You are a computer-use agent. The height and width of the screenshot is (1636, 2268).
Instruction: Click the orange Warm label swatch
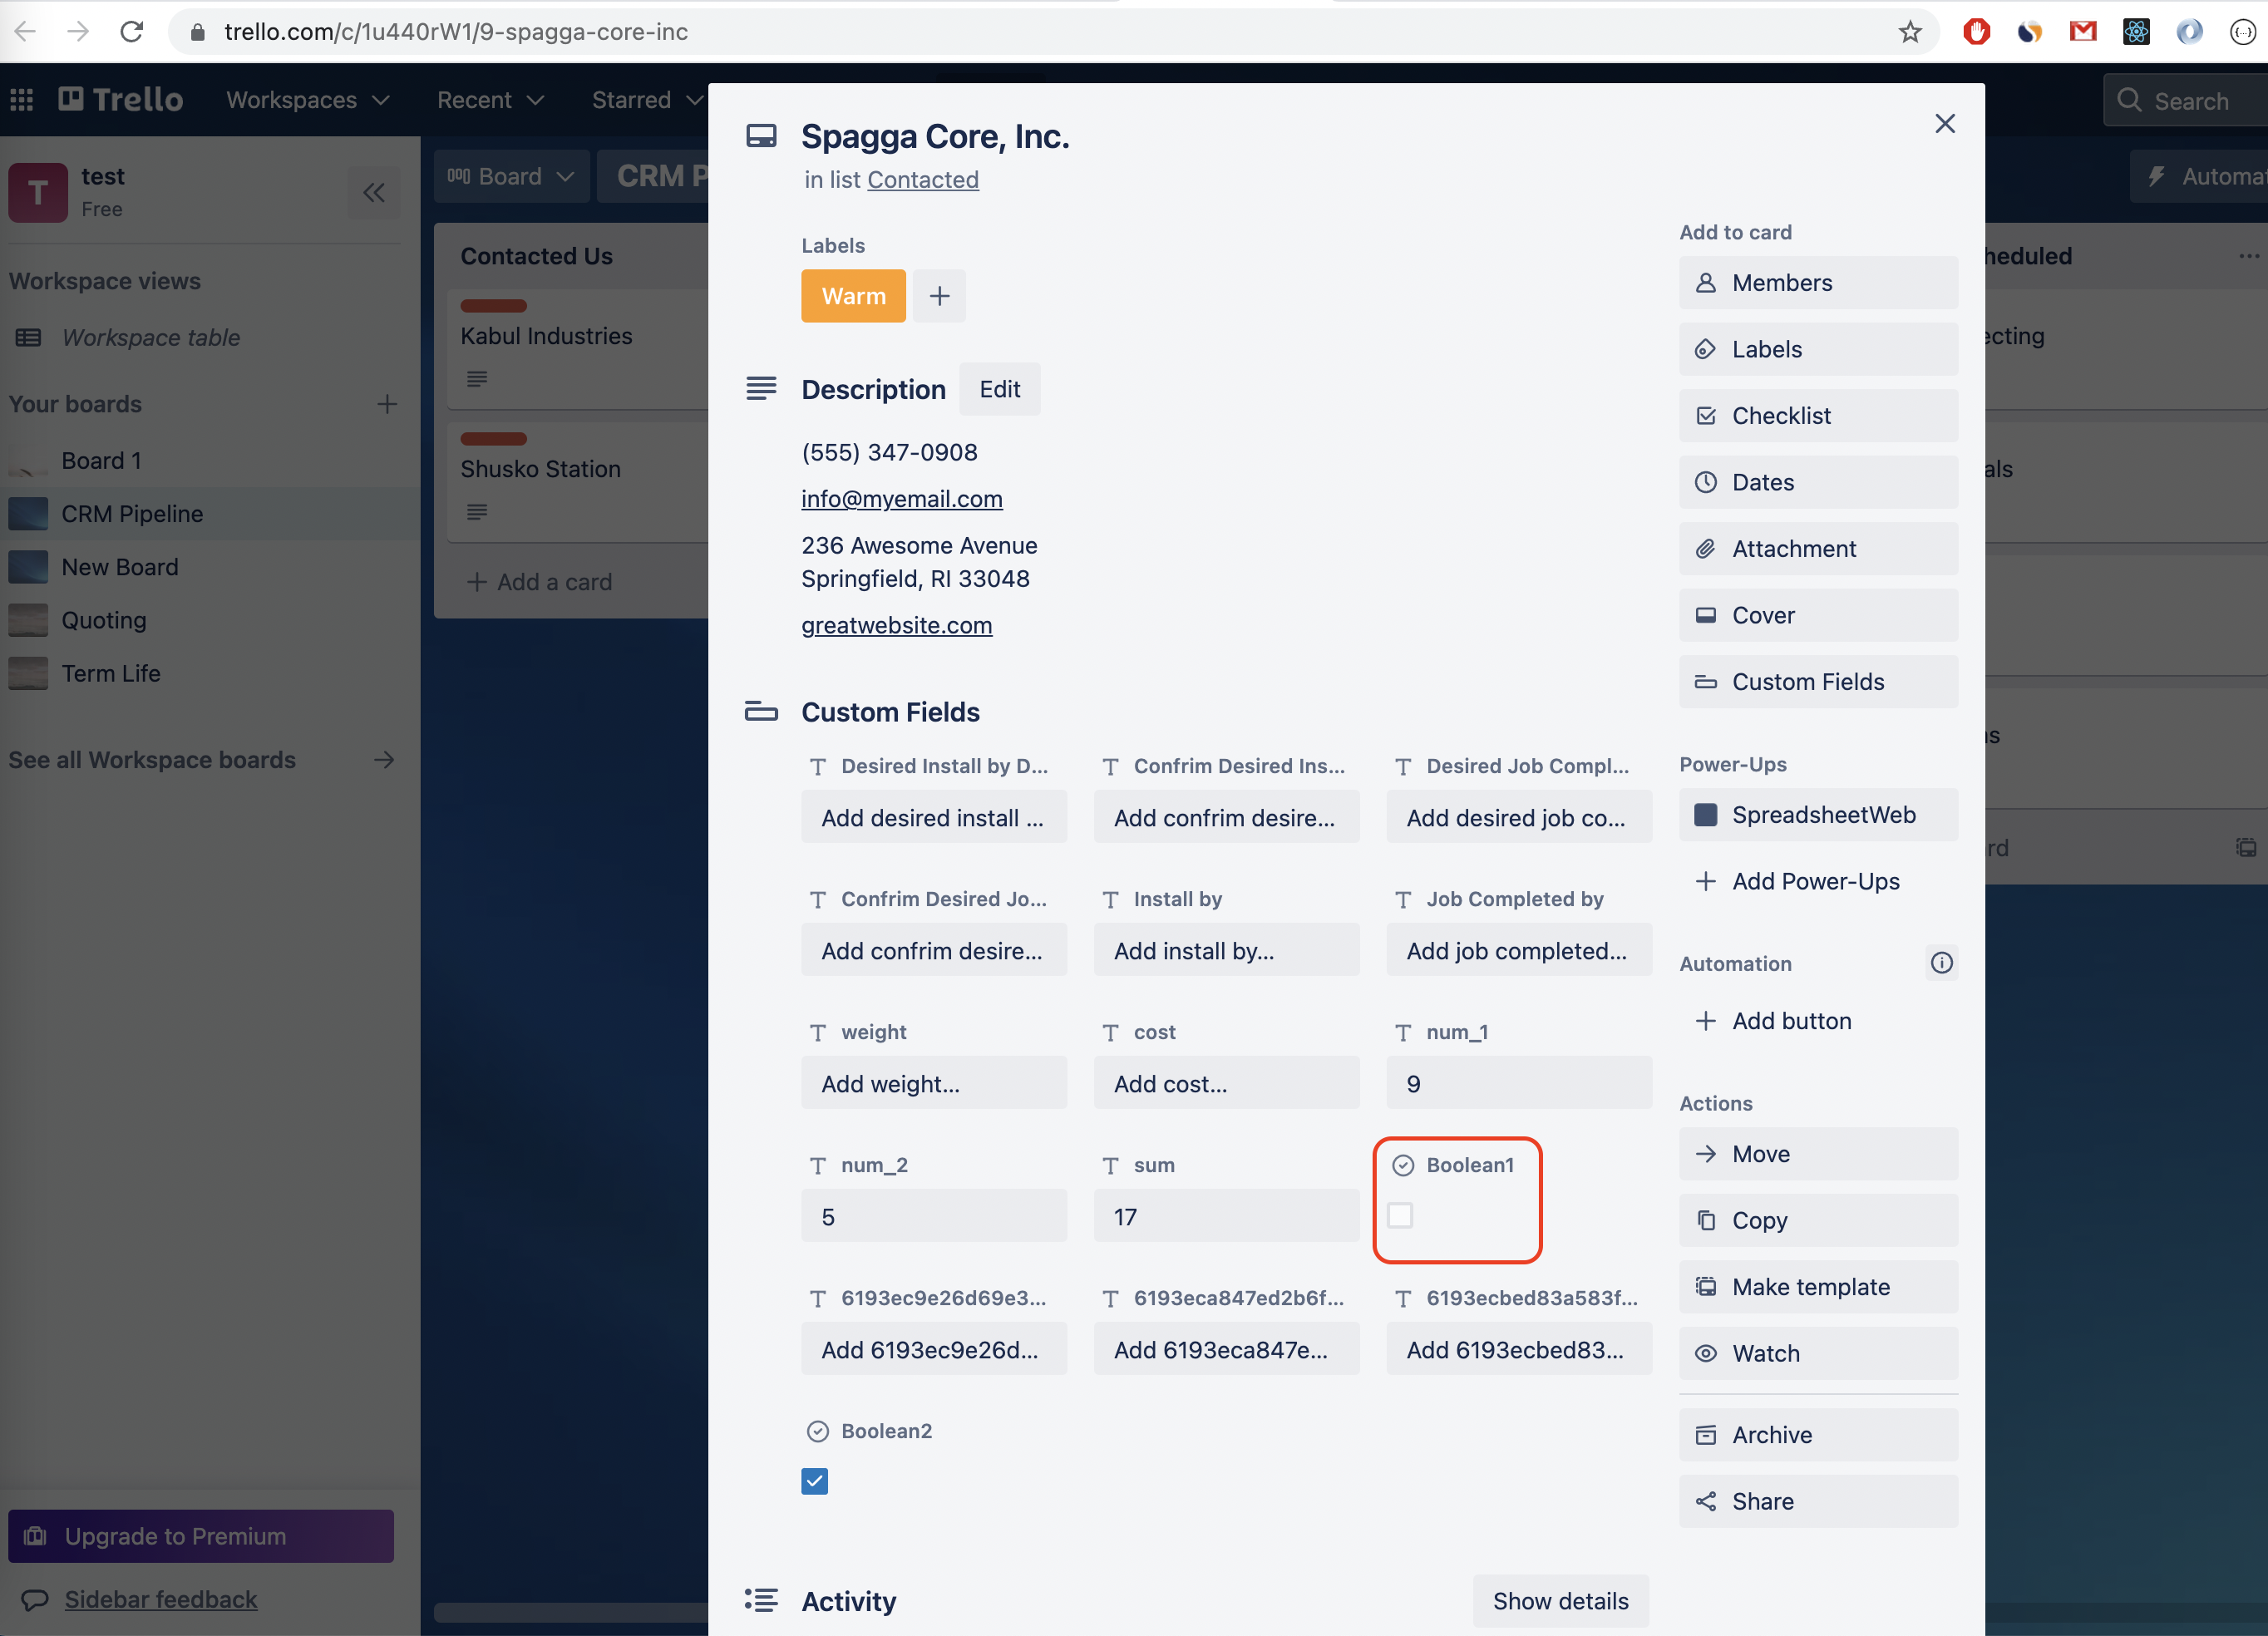tap(853, 296)
